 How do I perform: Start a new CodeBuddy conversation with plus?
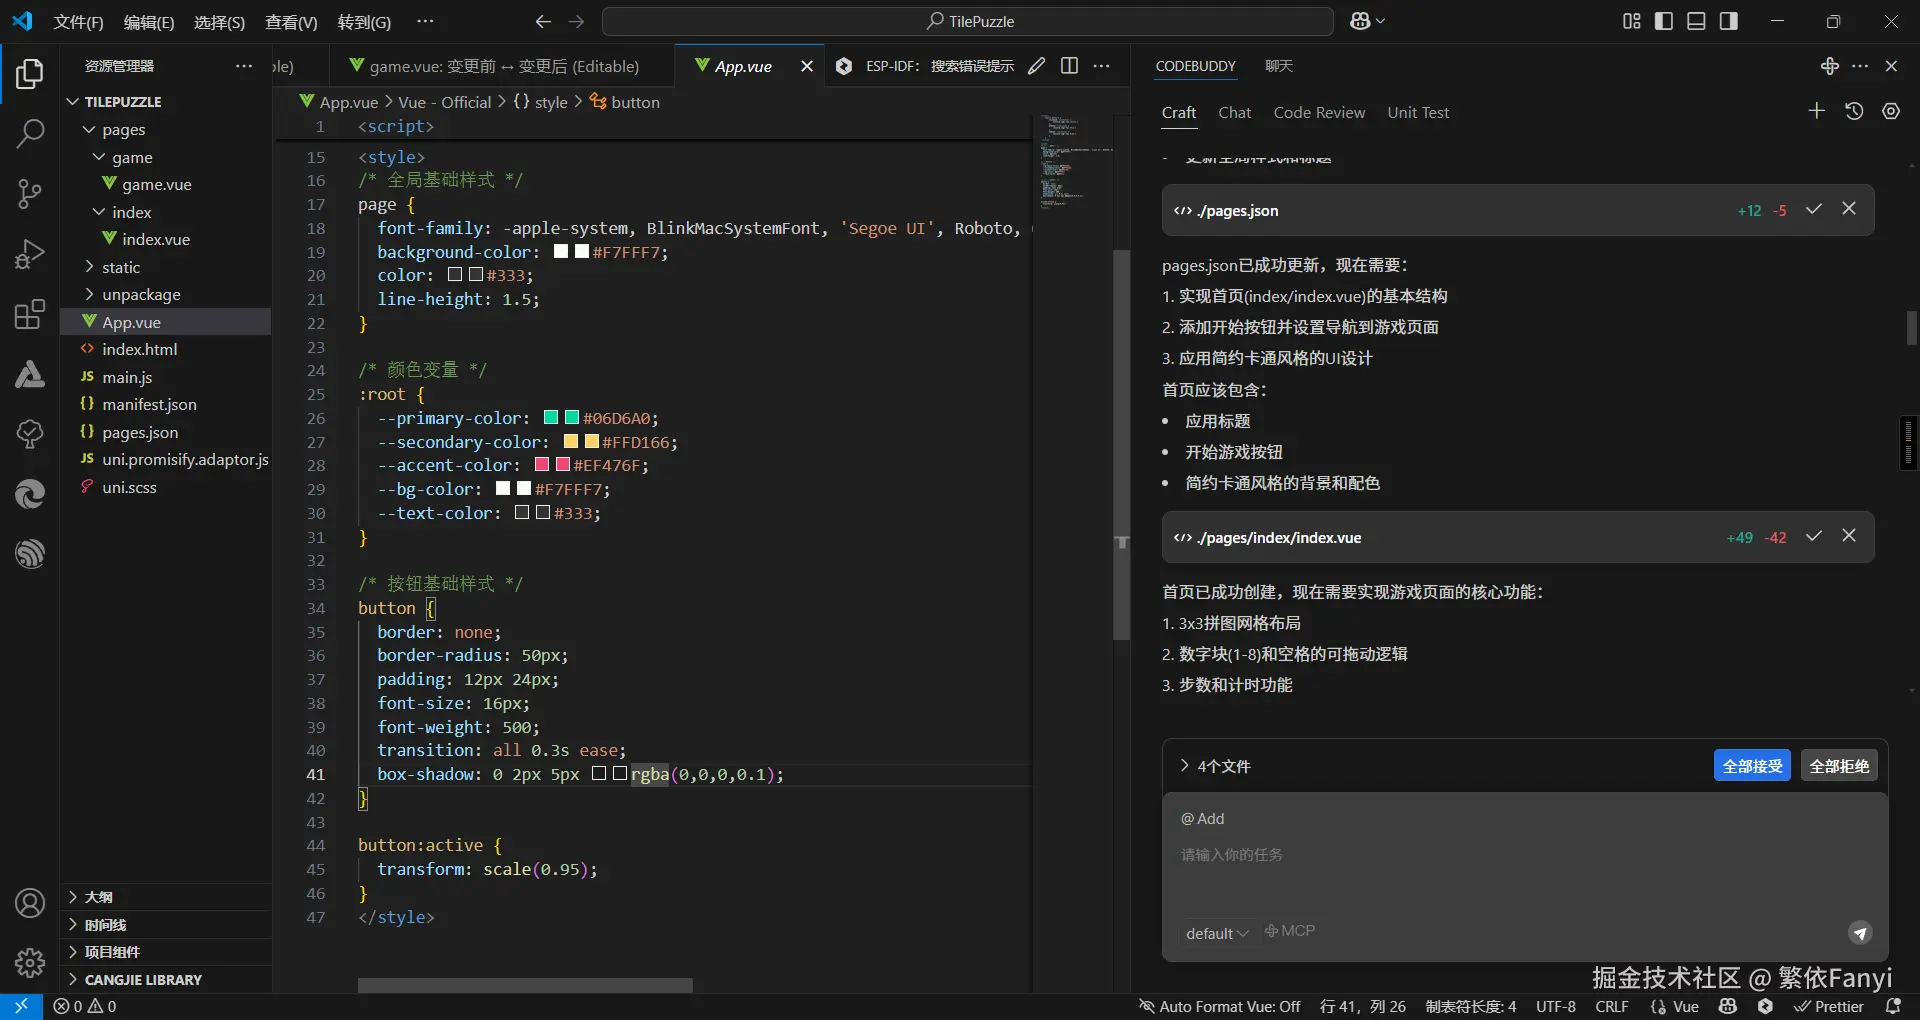1817,111
